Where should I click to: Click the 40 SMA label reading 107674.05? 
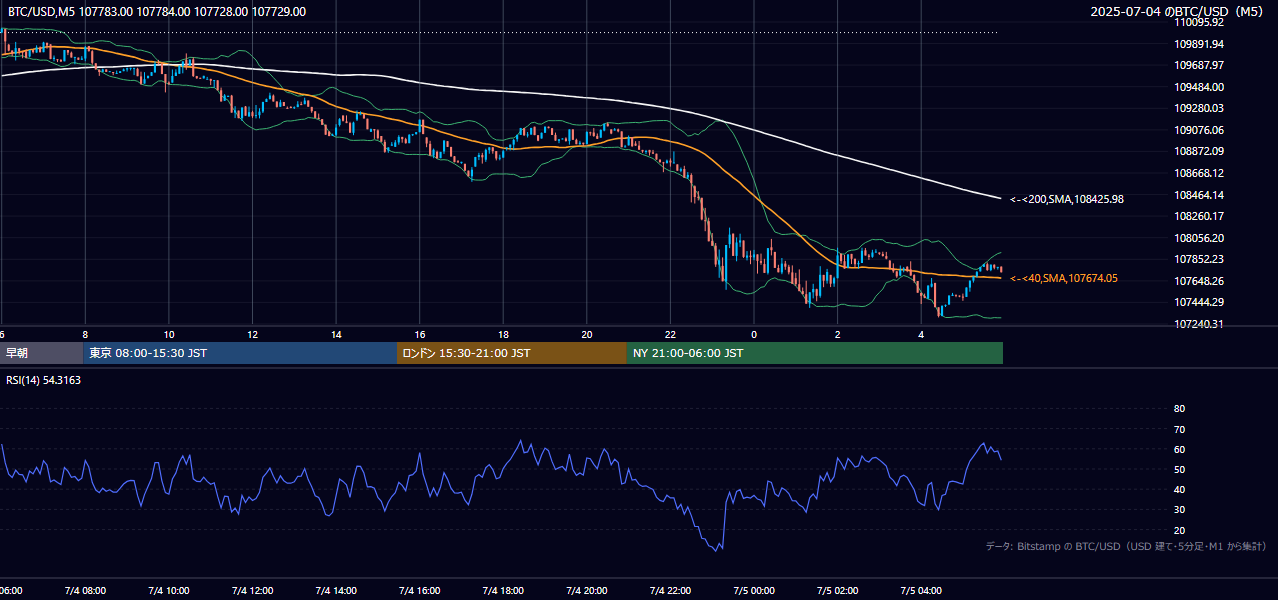(x=1064, y=279)
